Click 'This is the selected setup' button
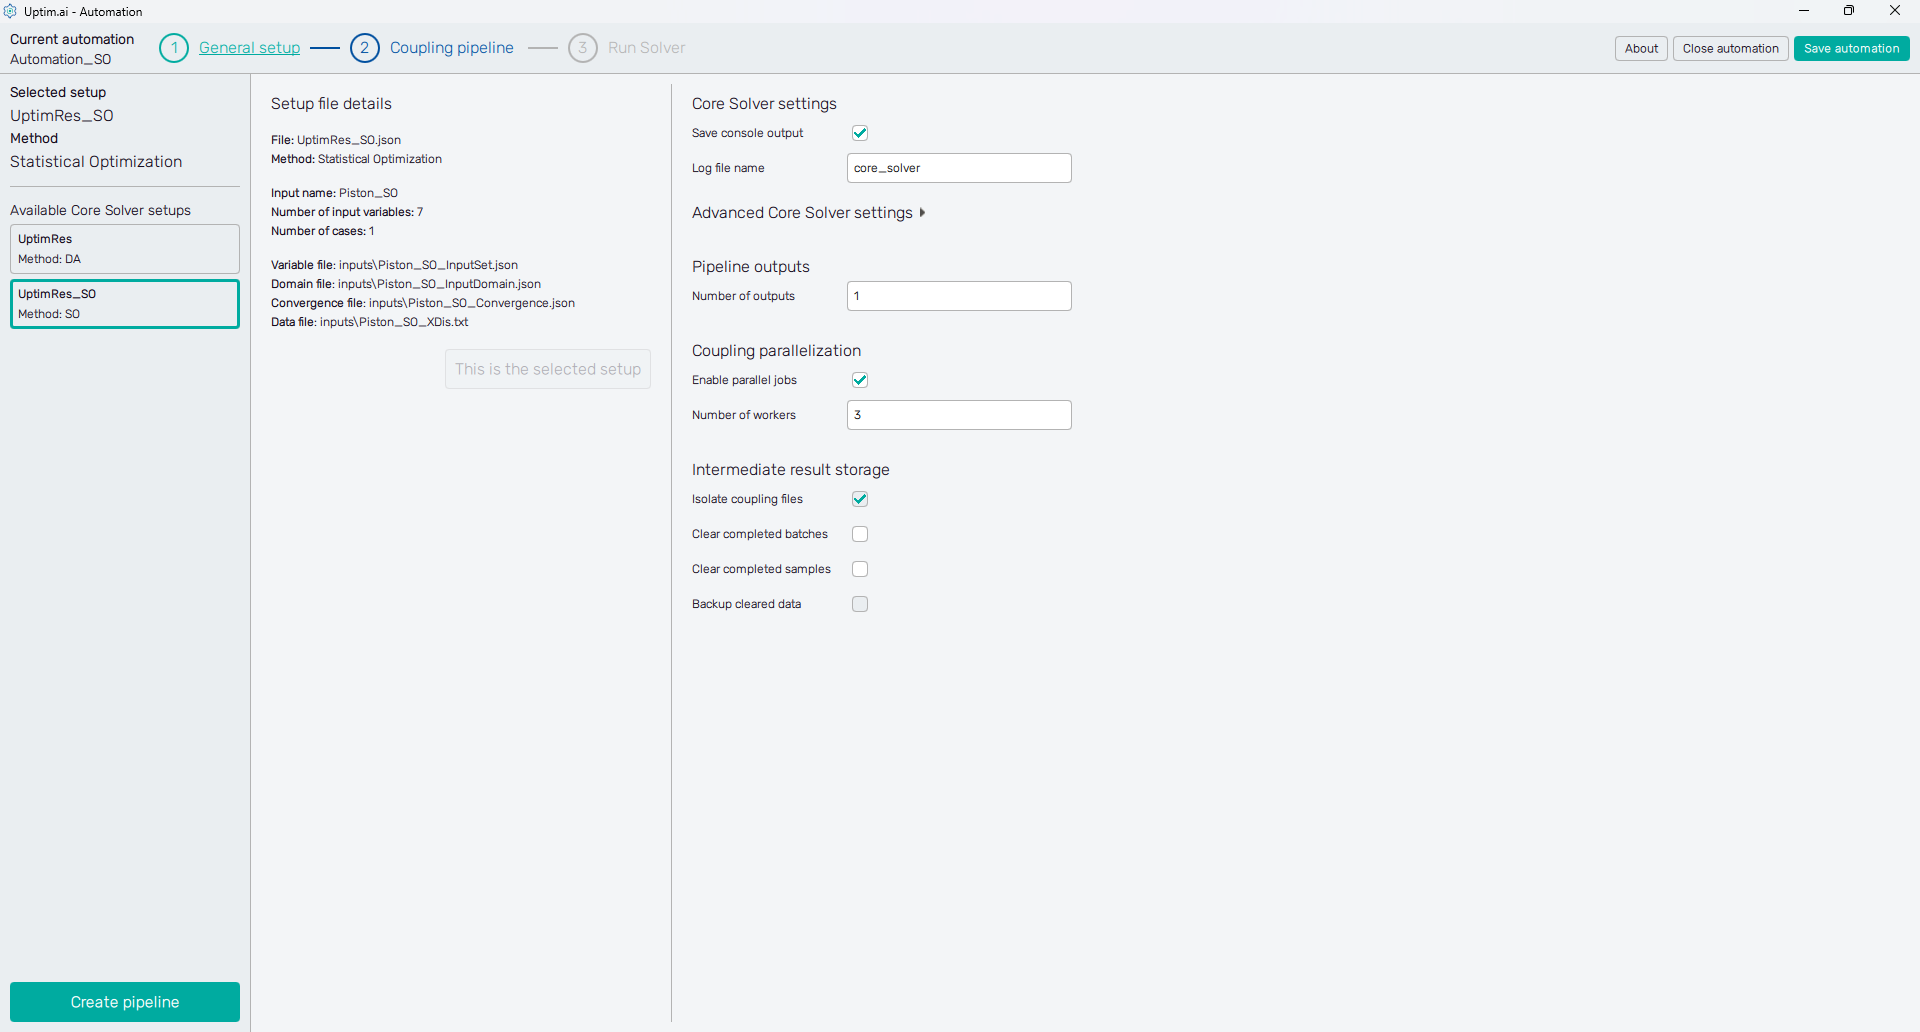The height and width of the screenshot is (1032, 1920). pyautogui.click(x=548, y=369)
